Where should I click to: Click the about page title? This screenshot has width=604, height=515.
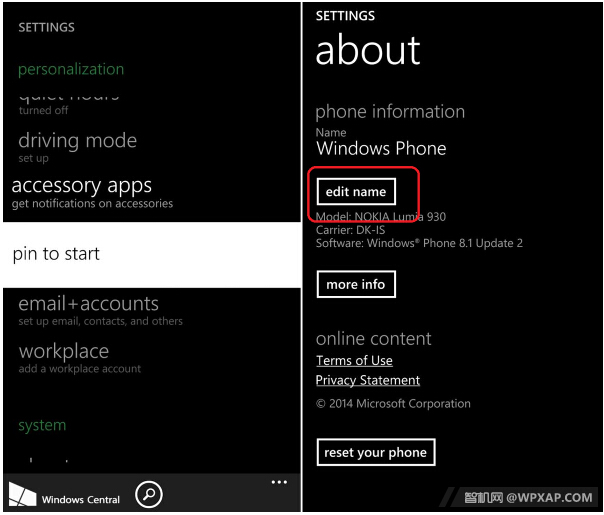tap(368, 50)
